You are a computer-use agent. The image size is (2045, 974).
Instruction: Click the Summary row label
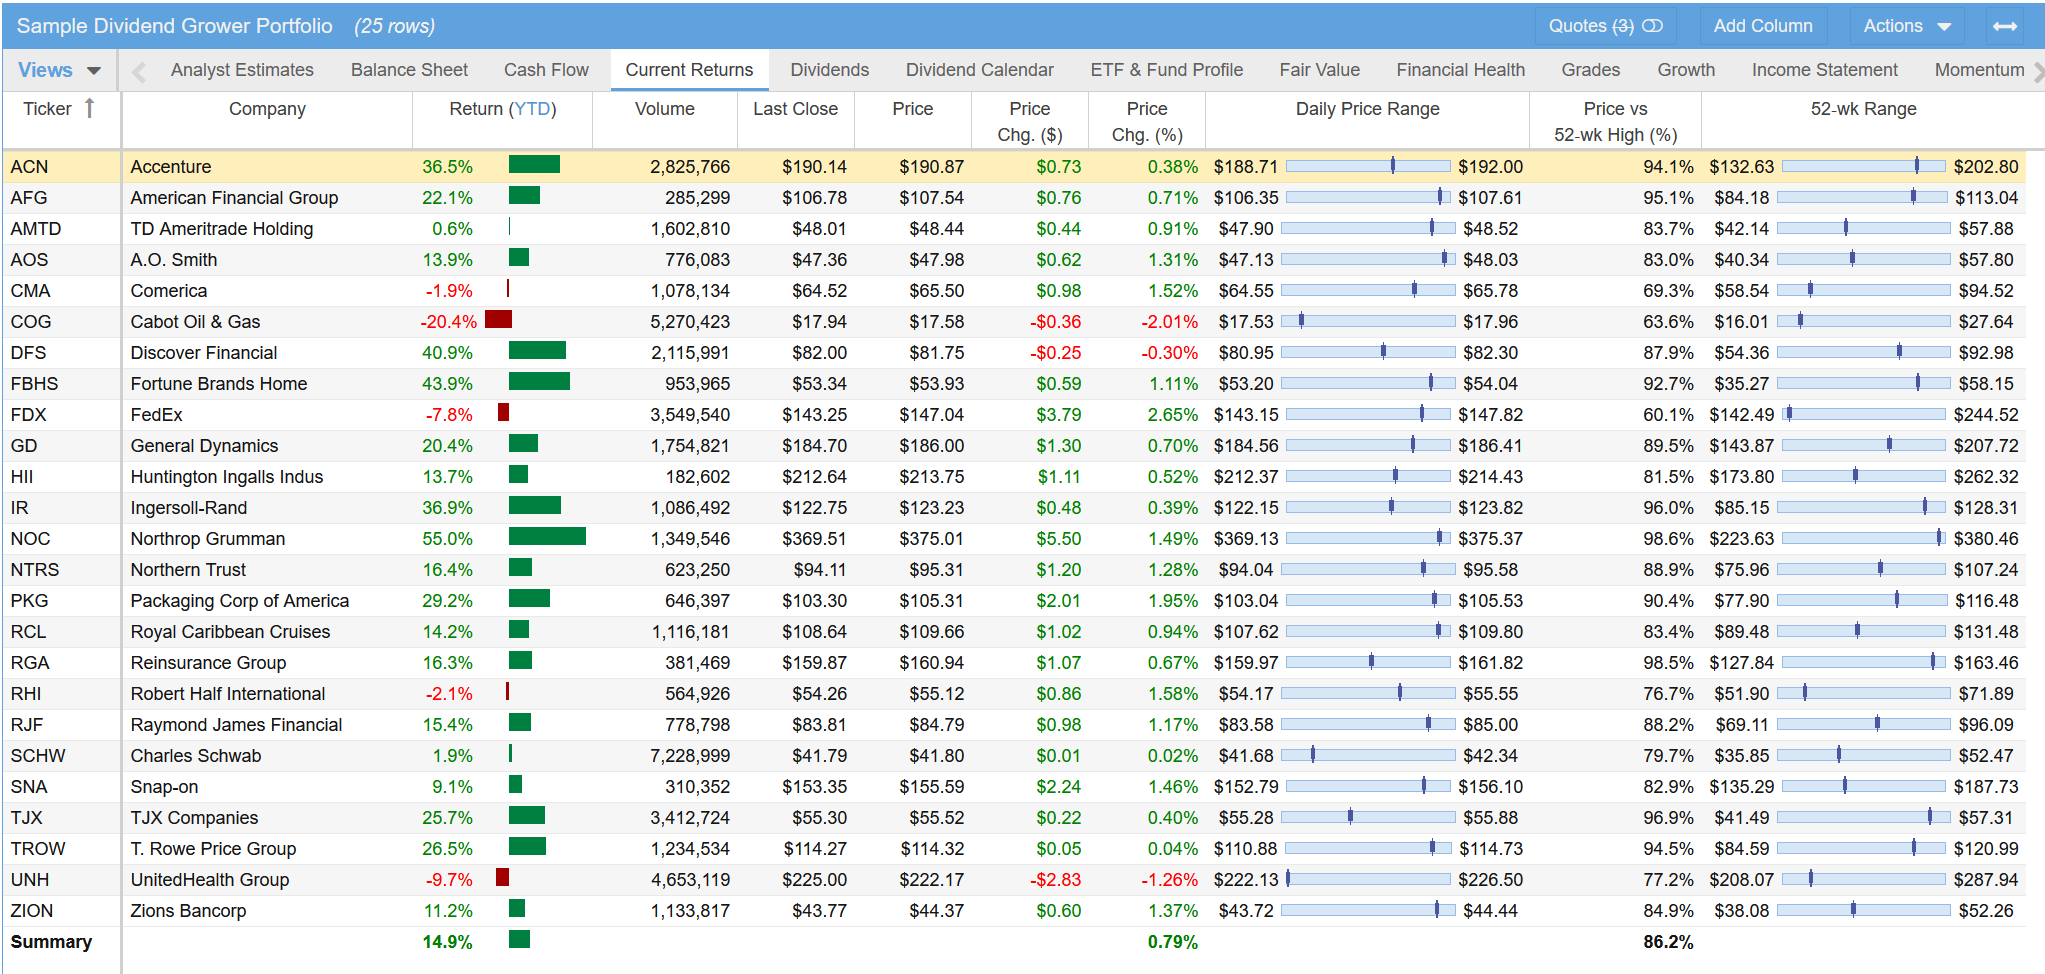(x=51, y=942)
